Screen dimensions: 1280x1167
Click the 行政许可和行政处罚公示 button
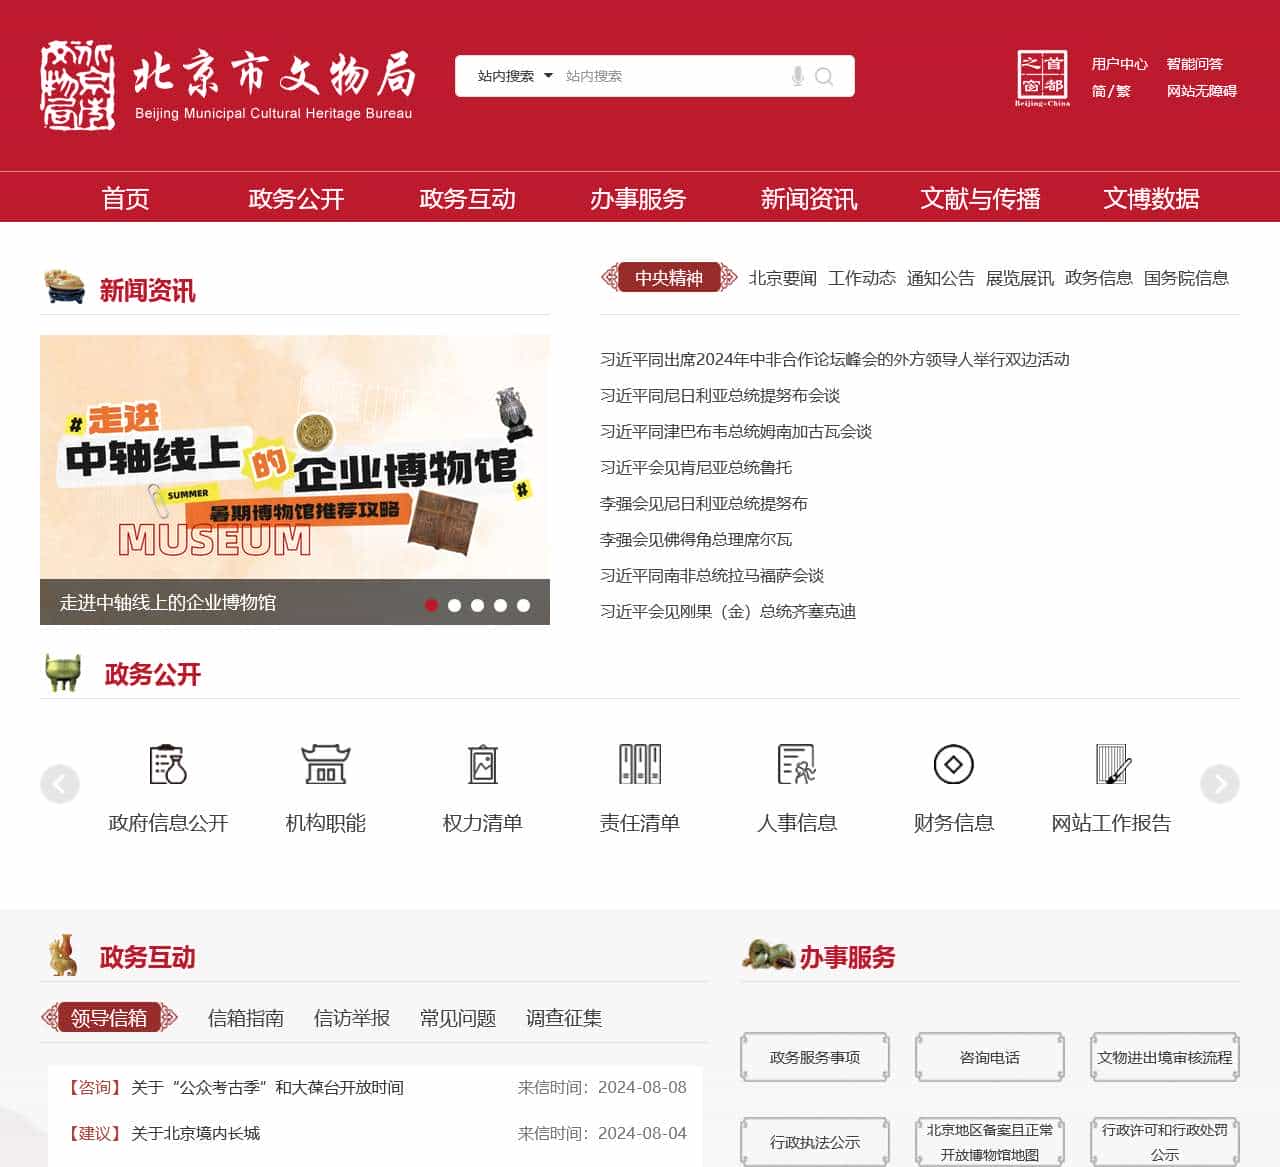coord(1165,1142)
